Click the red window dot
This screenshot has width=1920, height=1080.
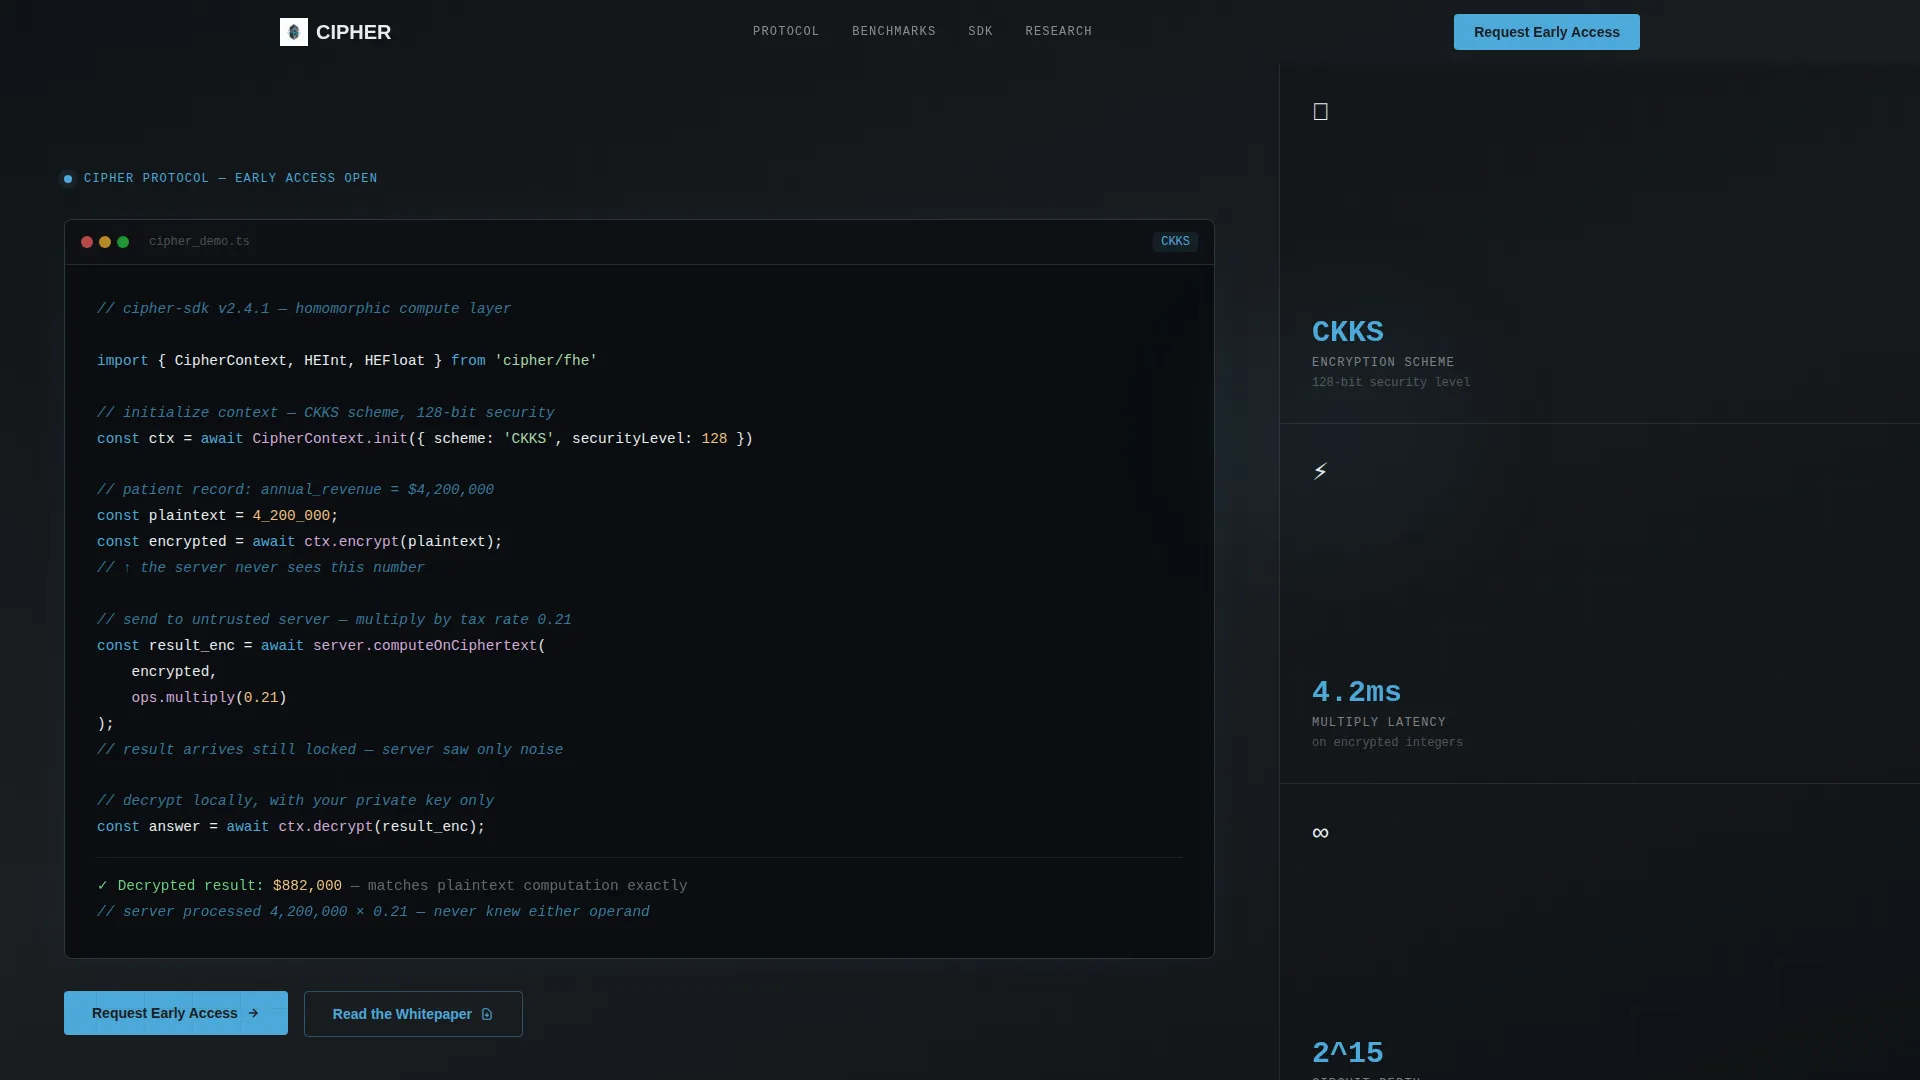click(x=87, y=242)
